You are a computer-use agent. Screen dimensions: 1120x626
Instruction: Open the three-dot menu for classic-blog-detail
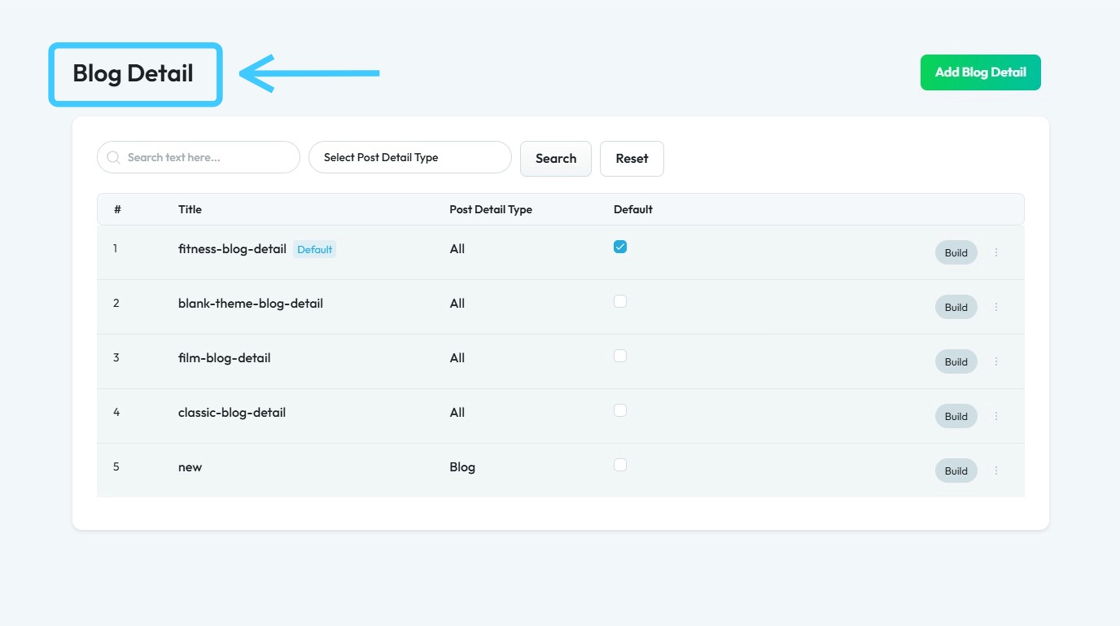pos(996,416)
